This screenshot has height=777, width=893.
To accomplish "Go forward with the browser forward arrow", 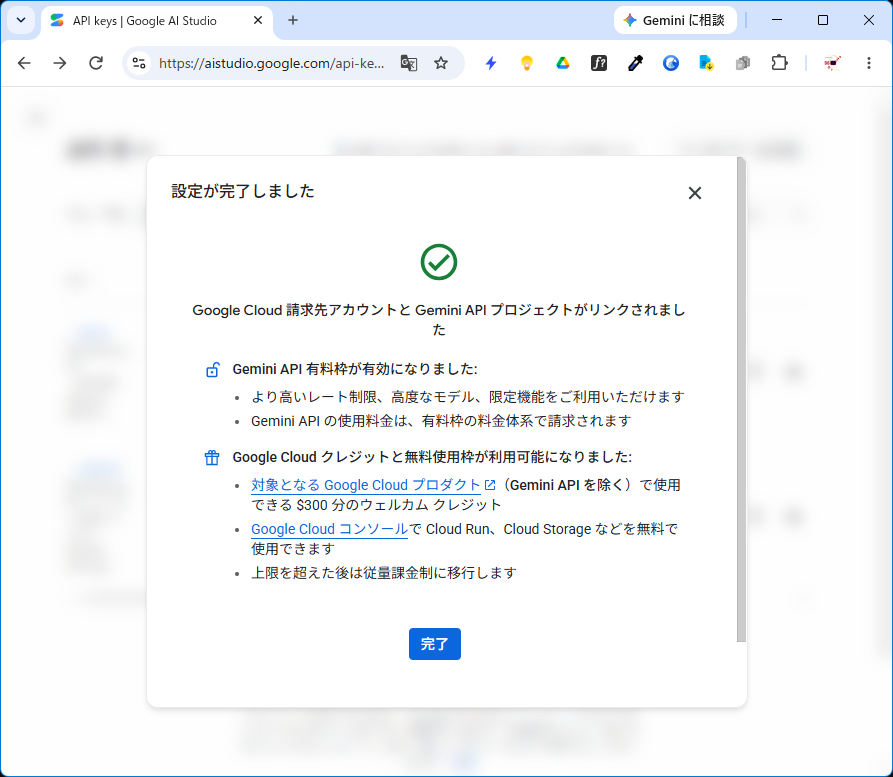I will pyautogui.click(x=60, y=63).
